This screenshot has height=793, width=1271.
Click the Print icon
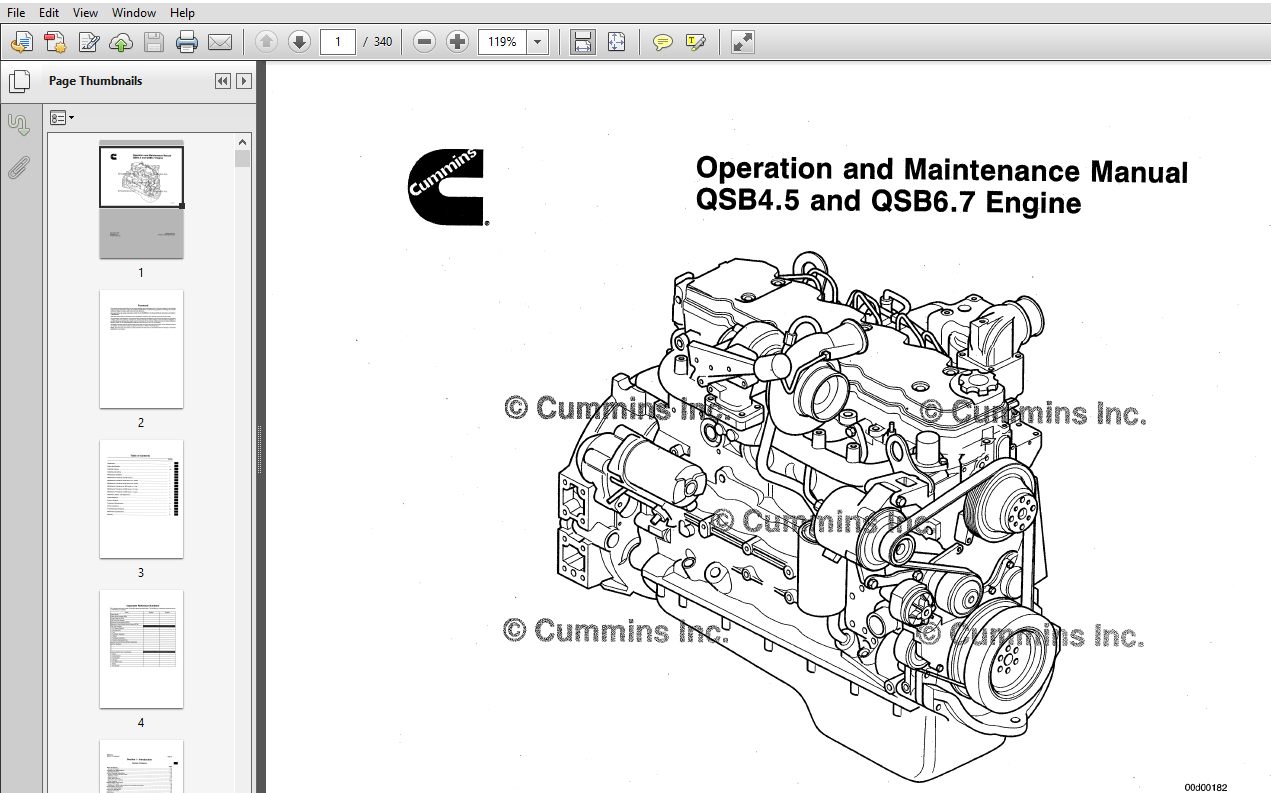coord(187,42)
